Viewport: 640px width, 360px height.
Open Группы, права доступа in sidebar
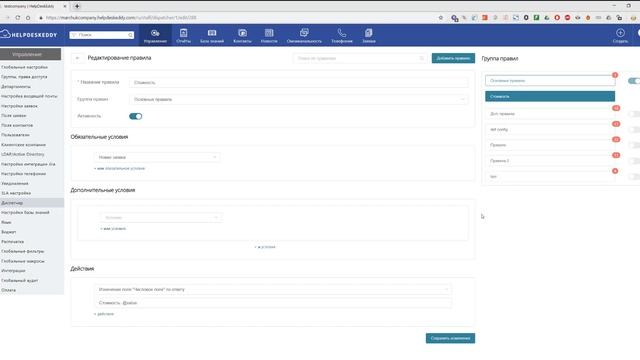[x=24, y=77]
